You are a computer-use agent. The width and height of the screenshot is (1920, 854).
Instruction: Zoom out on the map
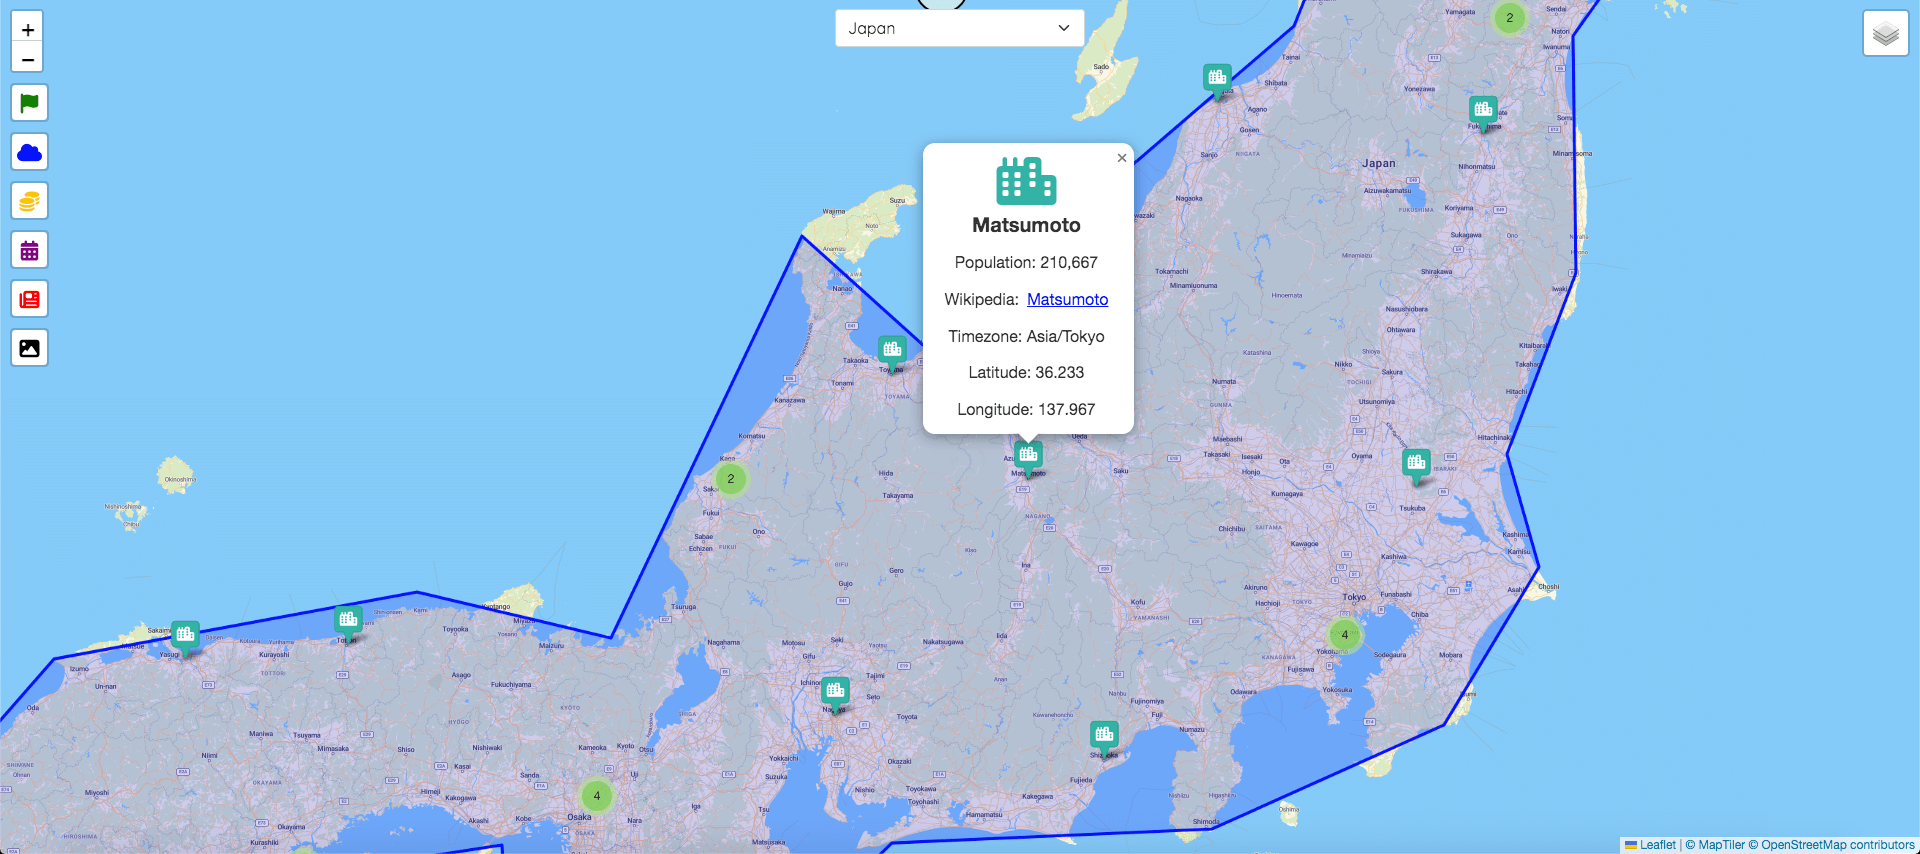click(28, 59)
